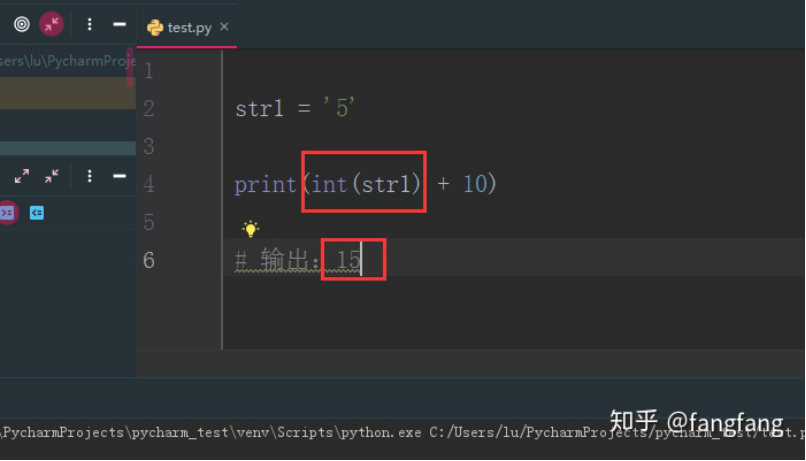Click the str1 variable on line 2
The image size is (806, 461).
tap(260, 109)
